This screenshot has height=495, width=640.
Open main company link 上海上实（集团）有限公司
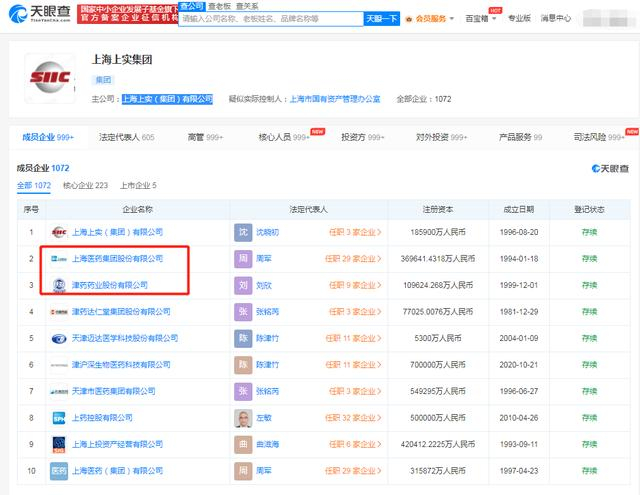[x=167, y=99]
